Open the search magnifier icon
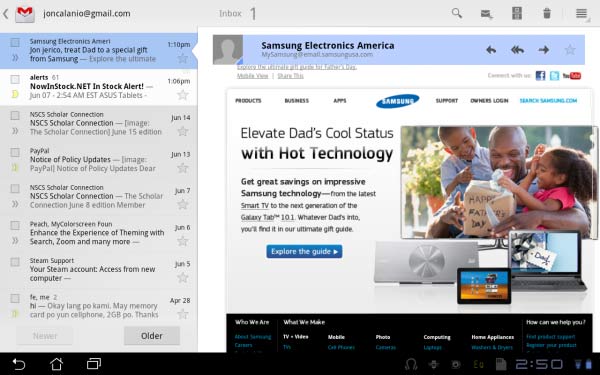This screenshot has height=375, width=600. (x=457, y=13)
